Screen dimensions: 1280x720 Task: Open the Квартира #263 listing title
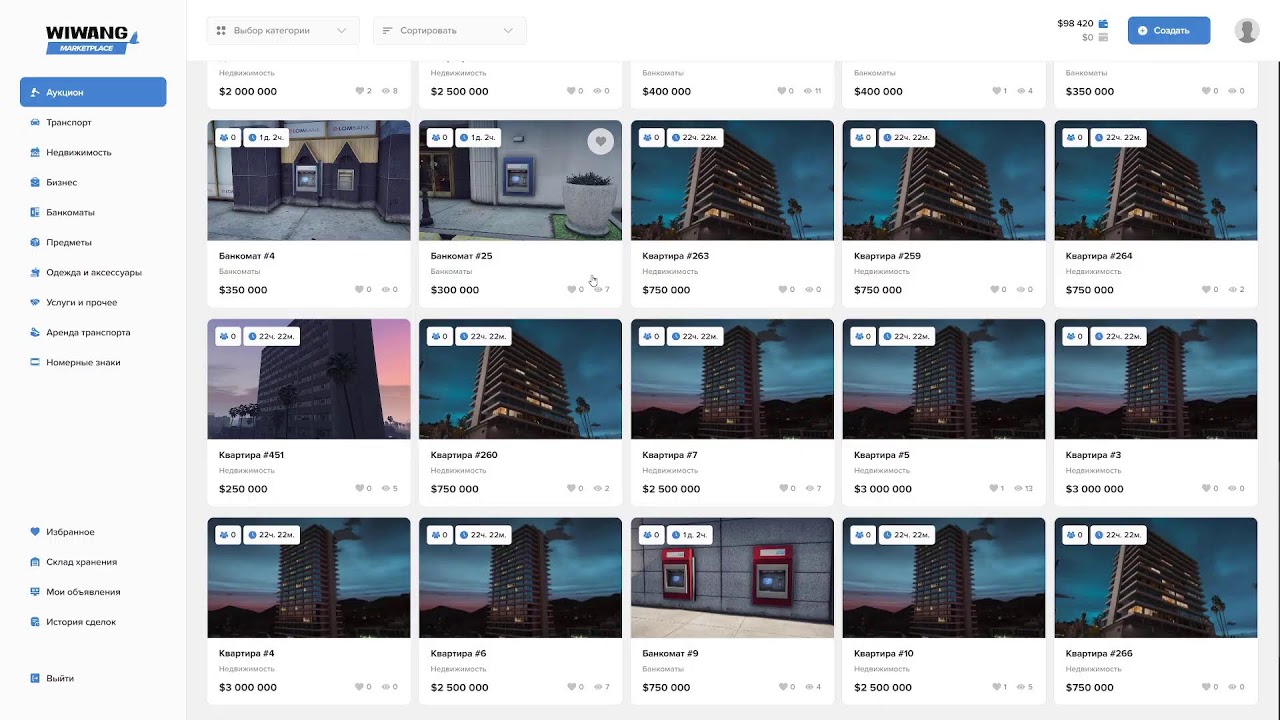[675, 256]
